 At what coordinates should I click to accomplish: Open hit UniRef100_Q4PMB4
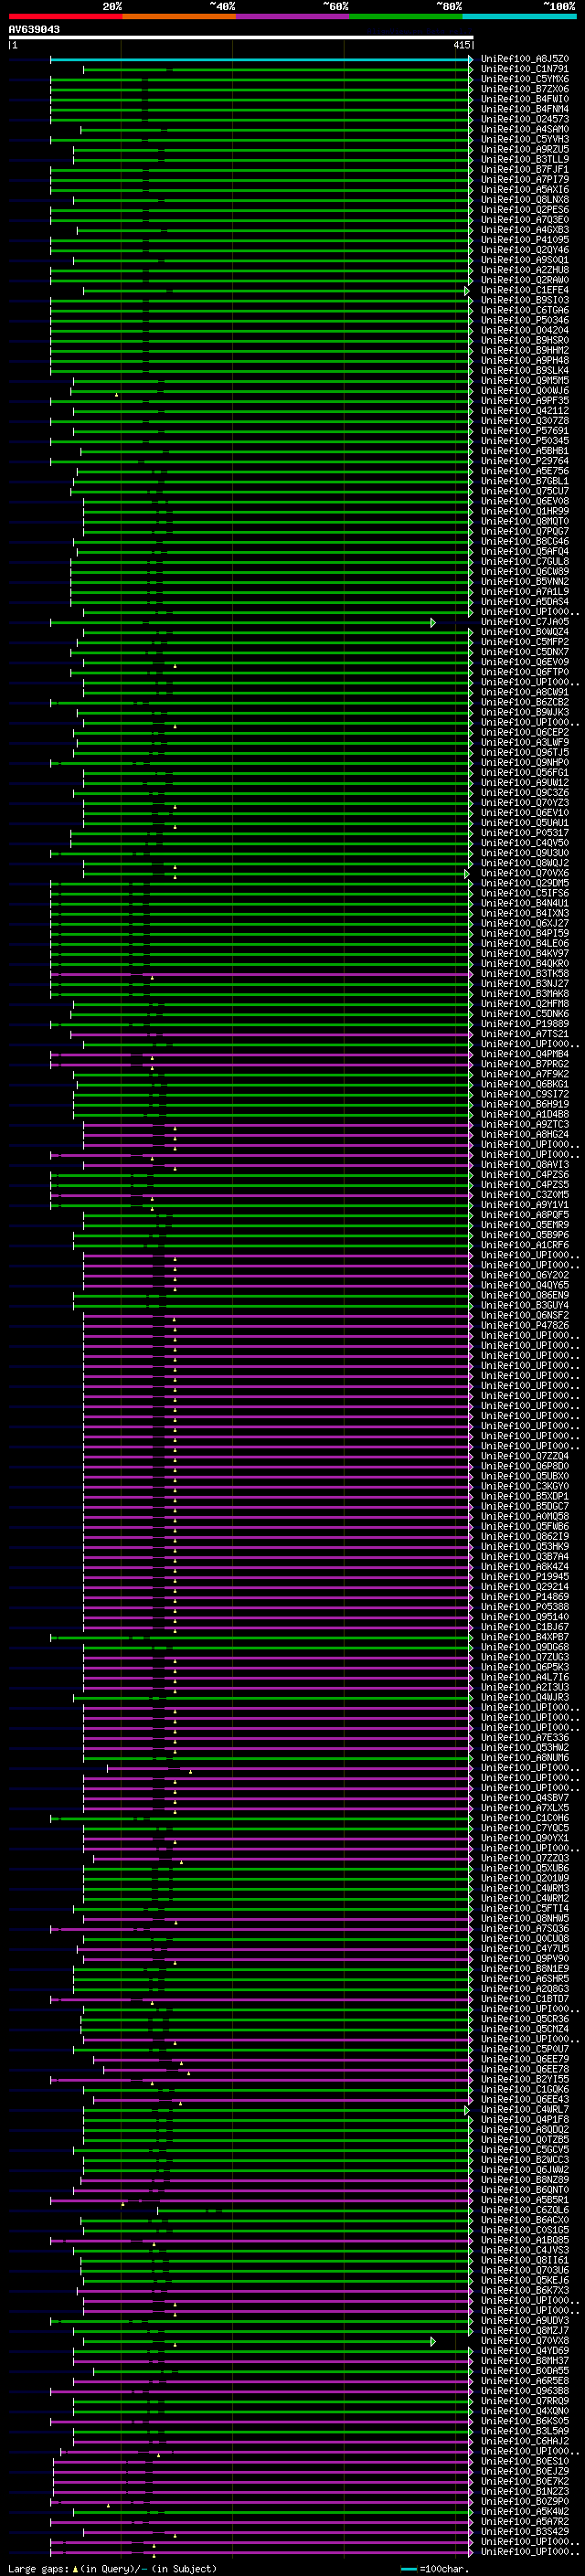(525, 1054)
